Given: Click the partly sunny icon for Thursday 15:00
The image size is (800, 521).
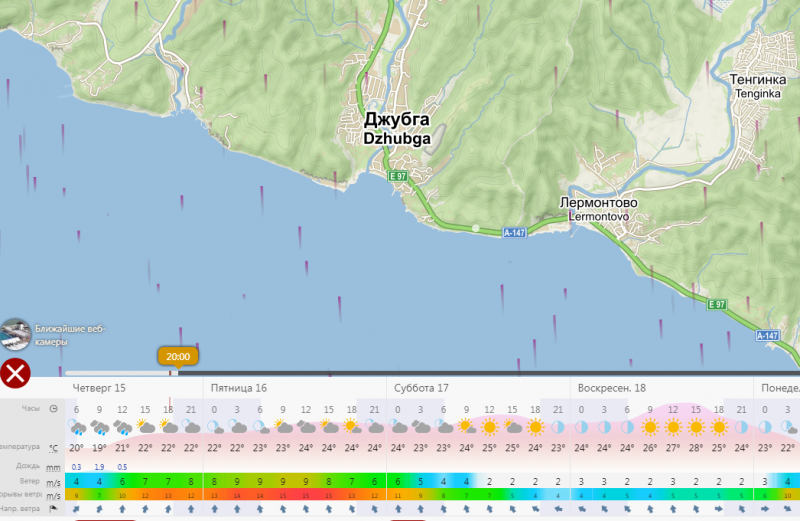Looking at the screenshot, I should tap(145, 428).
